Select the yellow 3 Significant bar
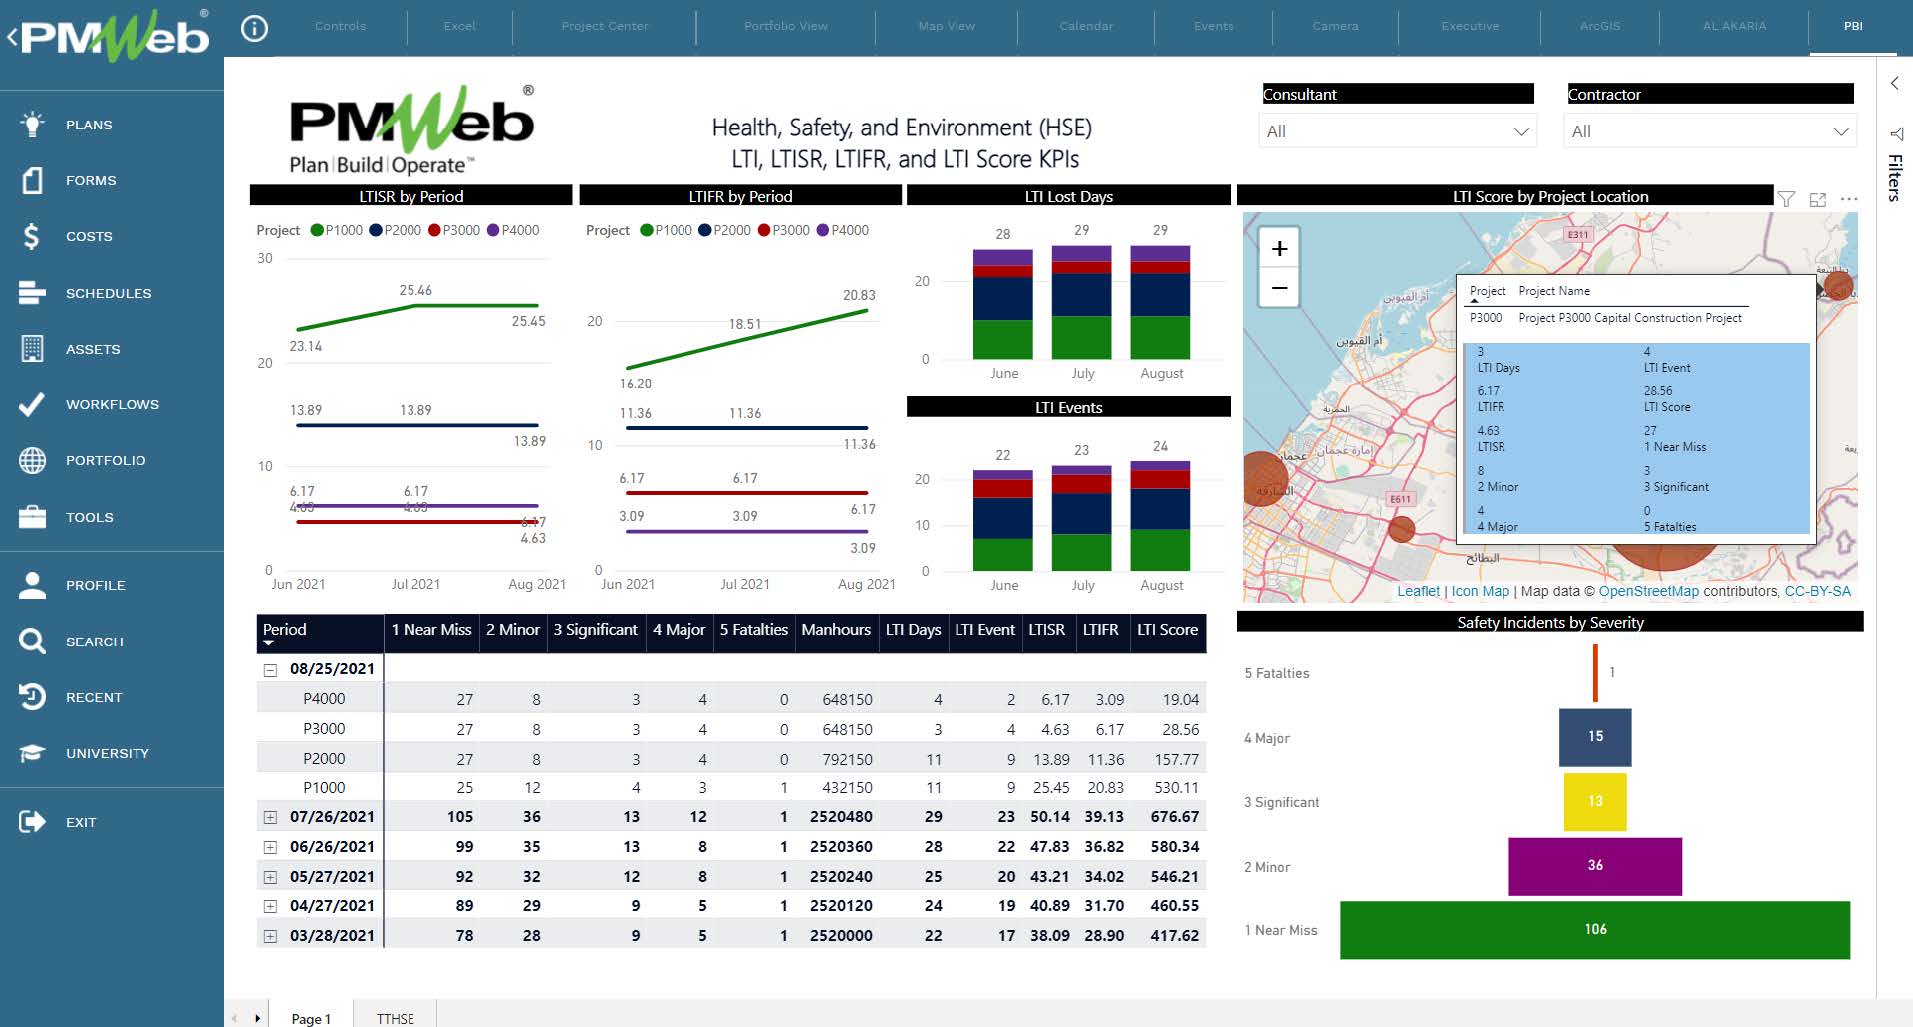1913x1027 pixels. [x=1595, y=801]
